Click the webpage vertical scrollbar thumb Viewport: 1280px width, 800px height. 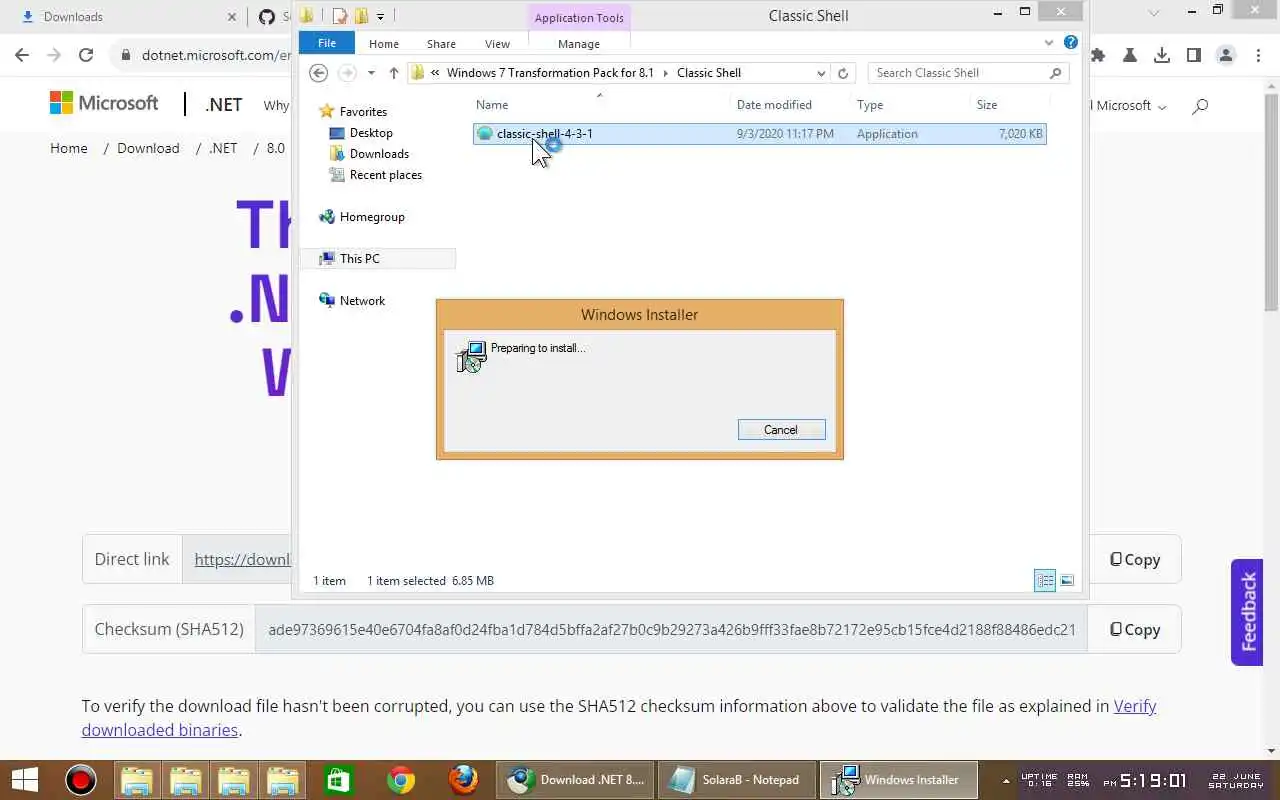pyautogui.click(x=1271, y=204)
